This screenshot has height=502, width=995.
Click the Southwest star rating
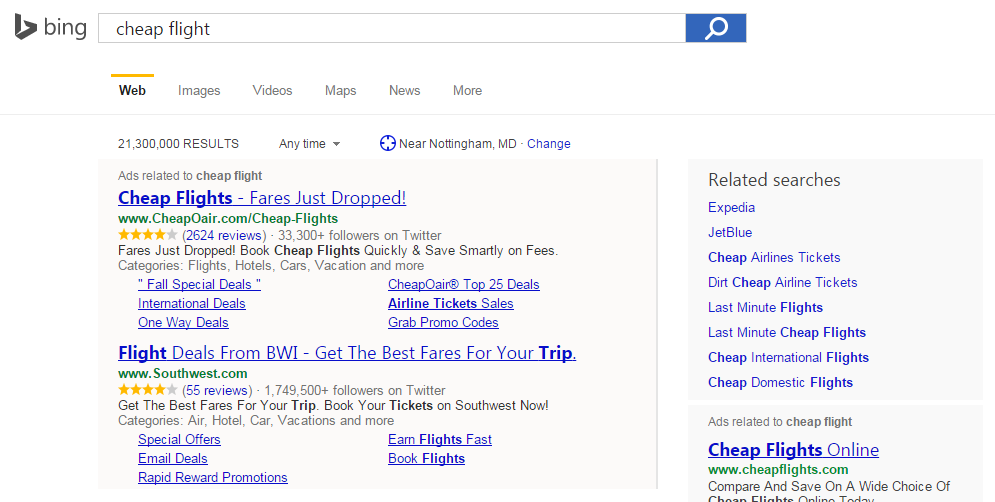coord(147,390)
